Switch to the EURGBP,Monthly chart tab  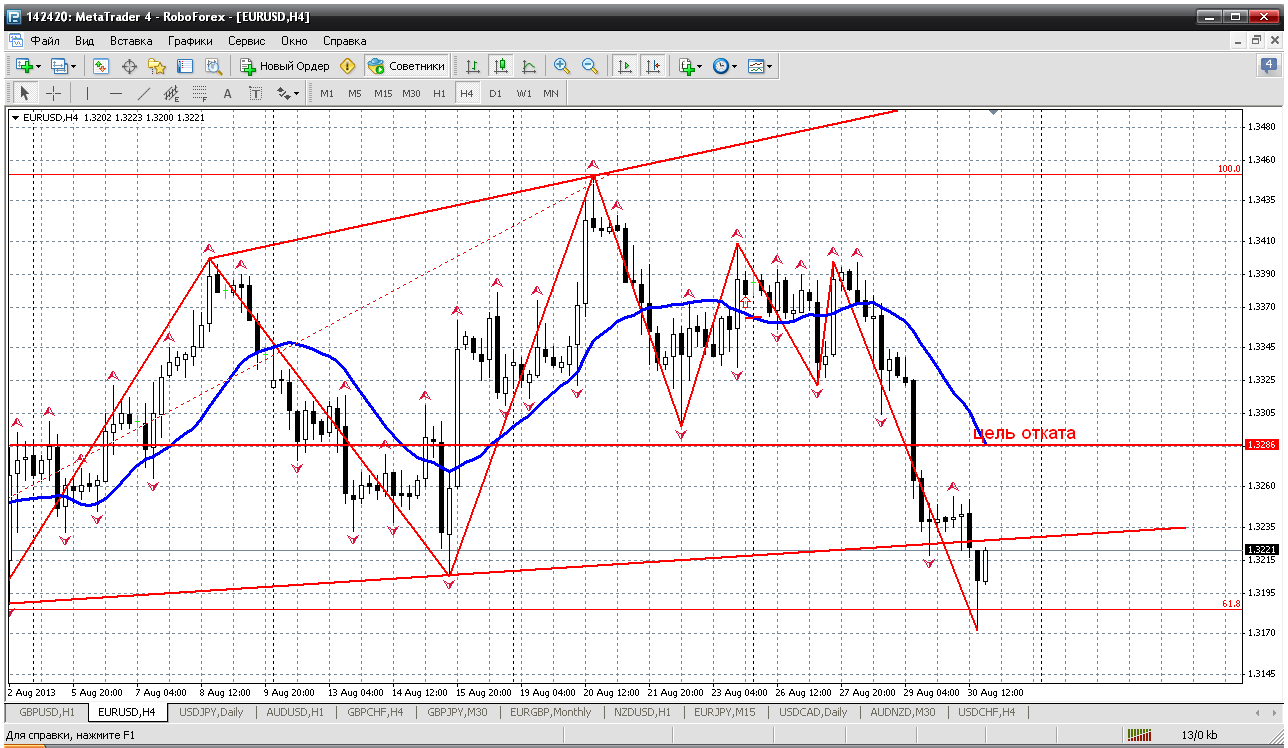pos(551,712)
